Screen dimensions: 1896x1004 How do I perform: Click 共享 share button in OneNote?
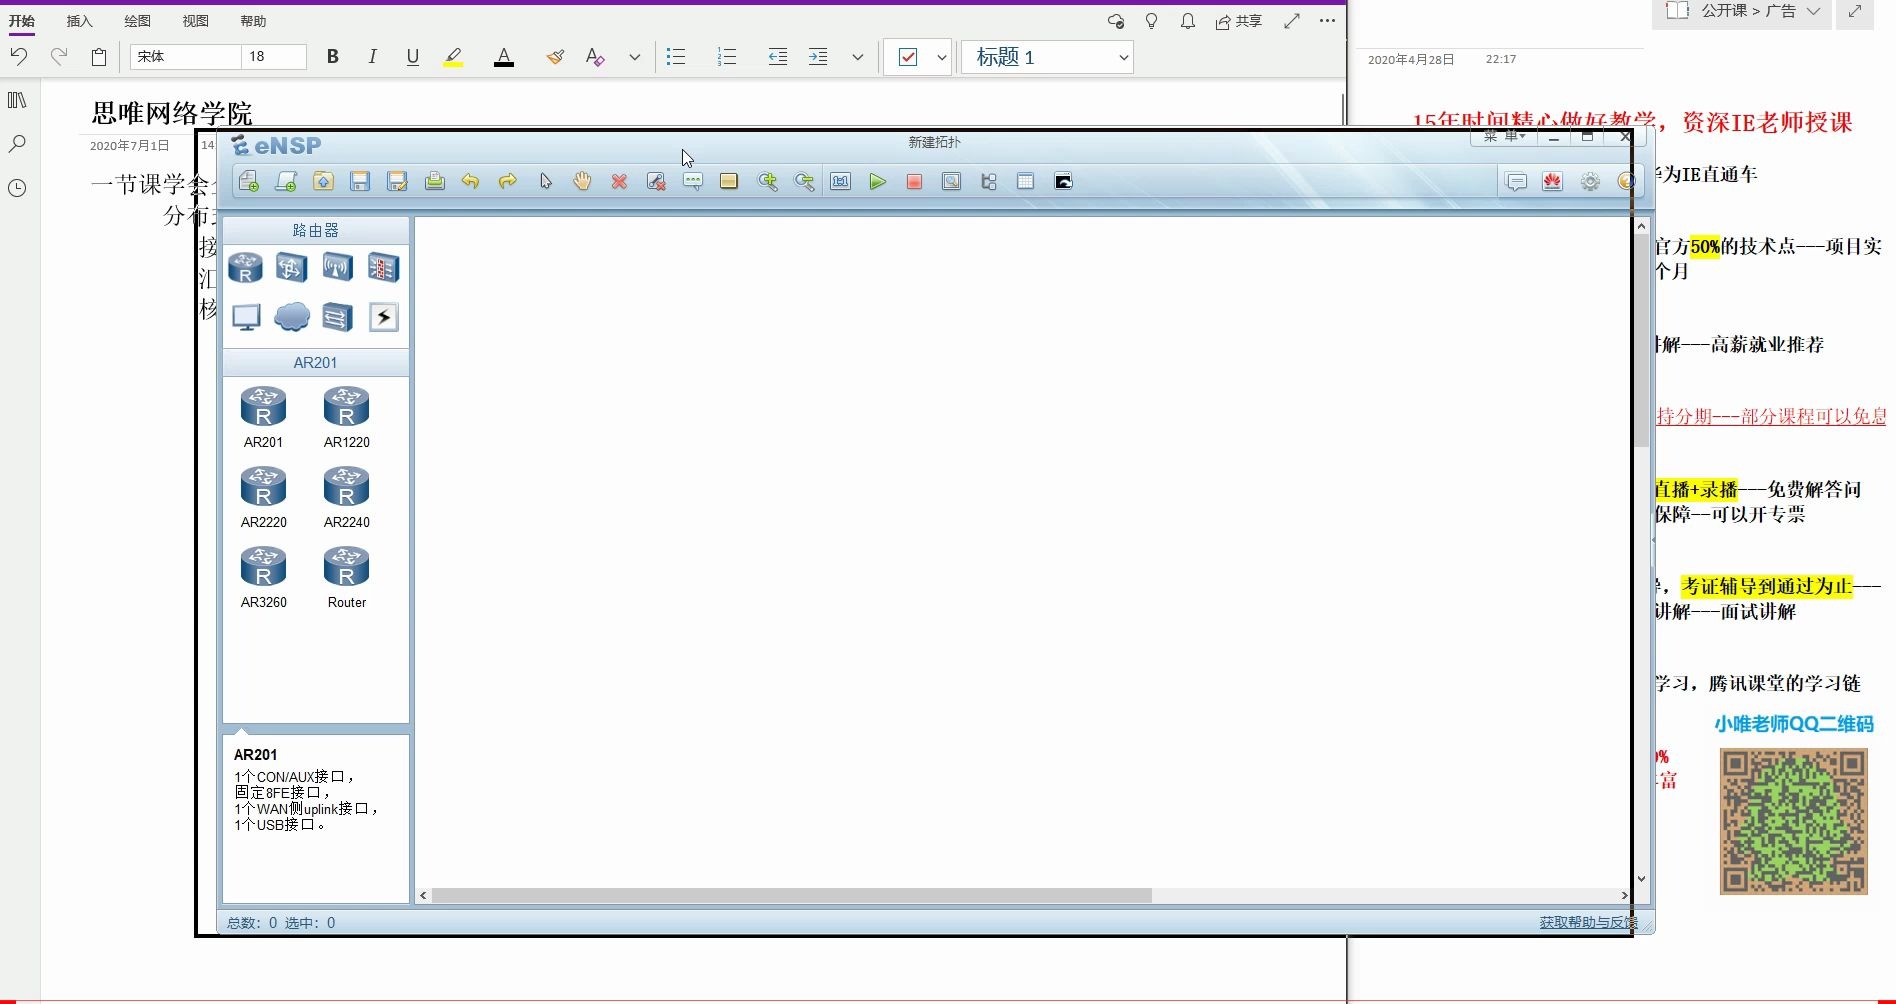point(1238,21)
